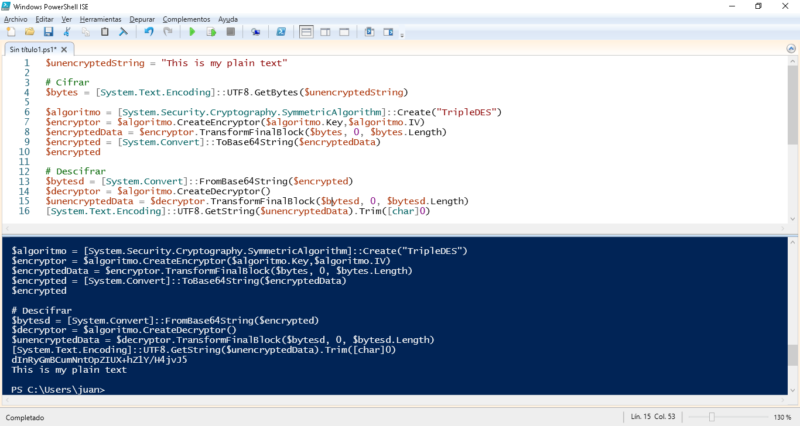Click the "# Cifrar" comment on line 3

pos(67,82)
